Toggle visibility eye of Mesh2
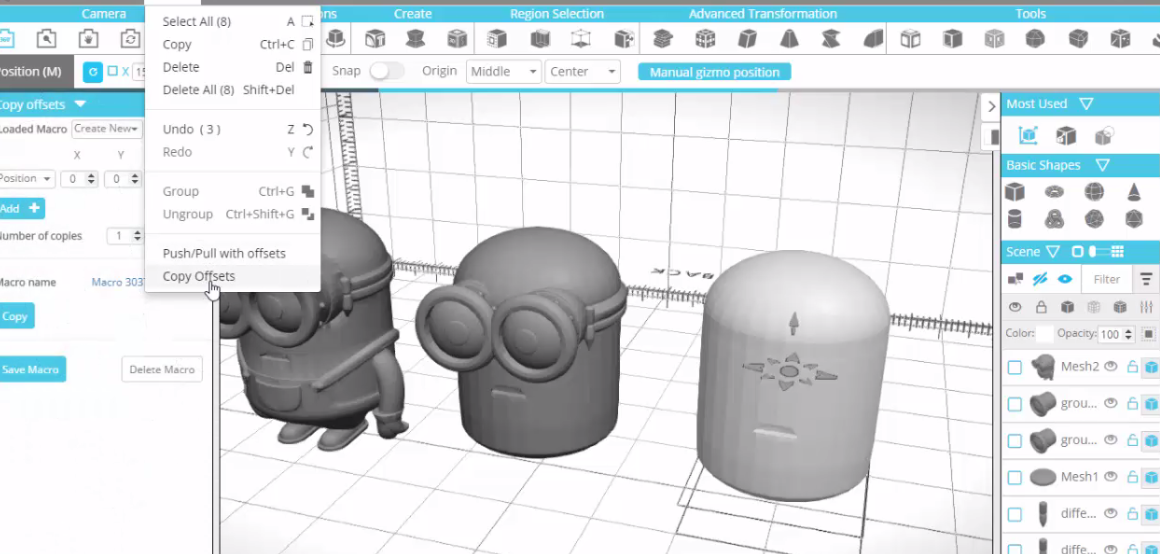1160x554 pixels. (x=1110, y=366)
